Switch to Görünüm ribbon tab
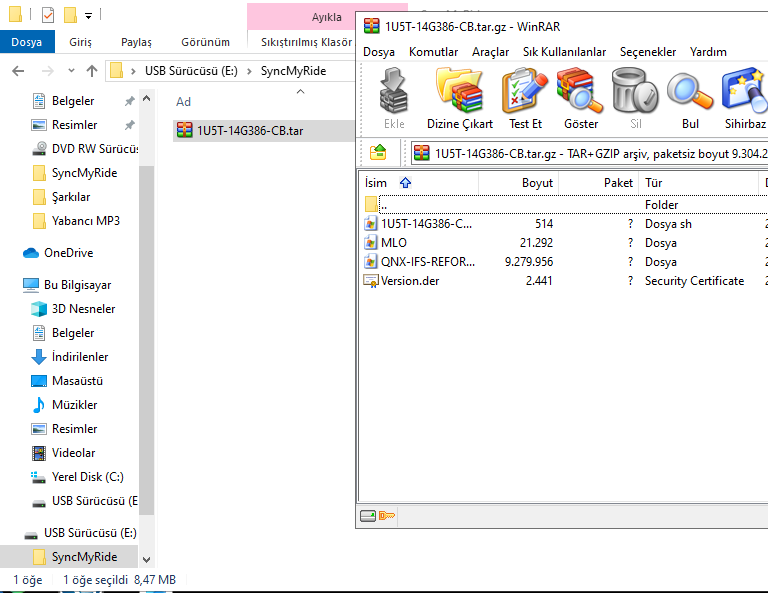Screen dimensions: 768x593 pos(205,42)
